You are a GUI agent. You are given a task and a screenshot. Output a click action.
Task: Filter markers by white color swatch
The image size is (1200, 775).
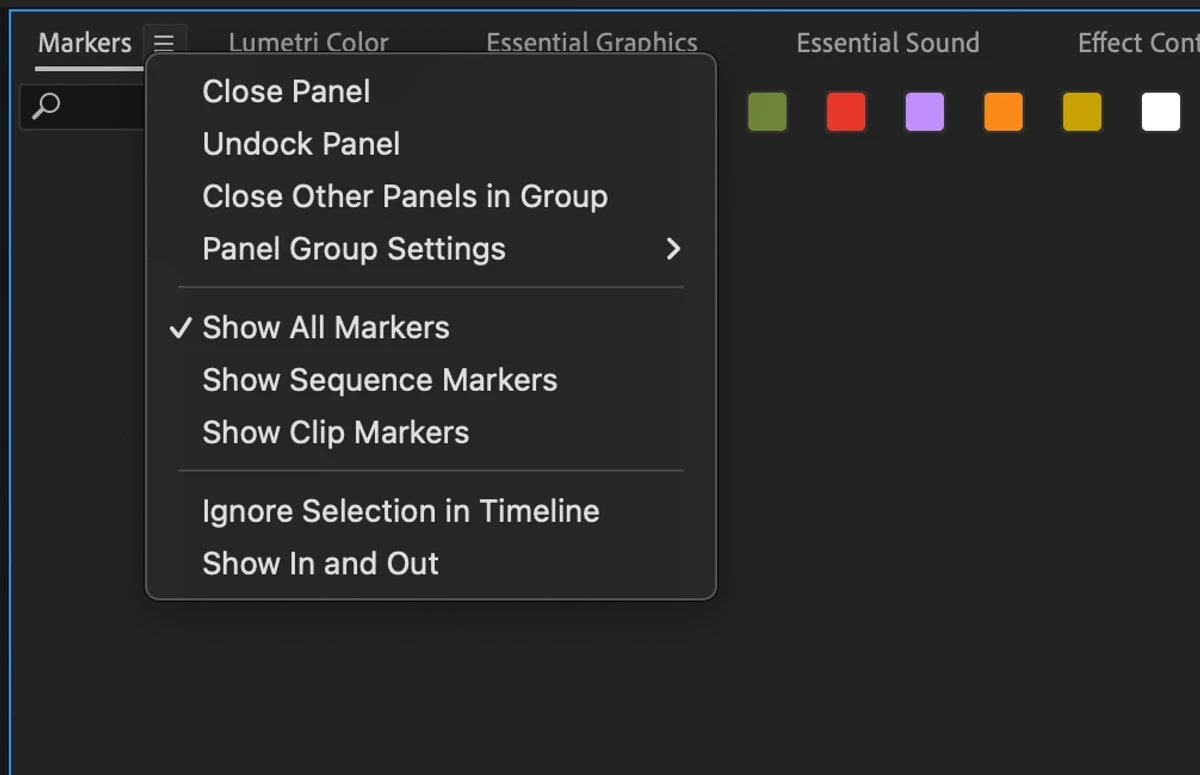[1161, 112]
